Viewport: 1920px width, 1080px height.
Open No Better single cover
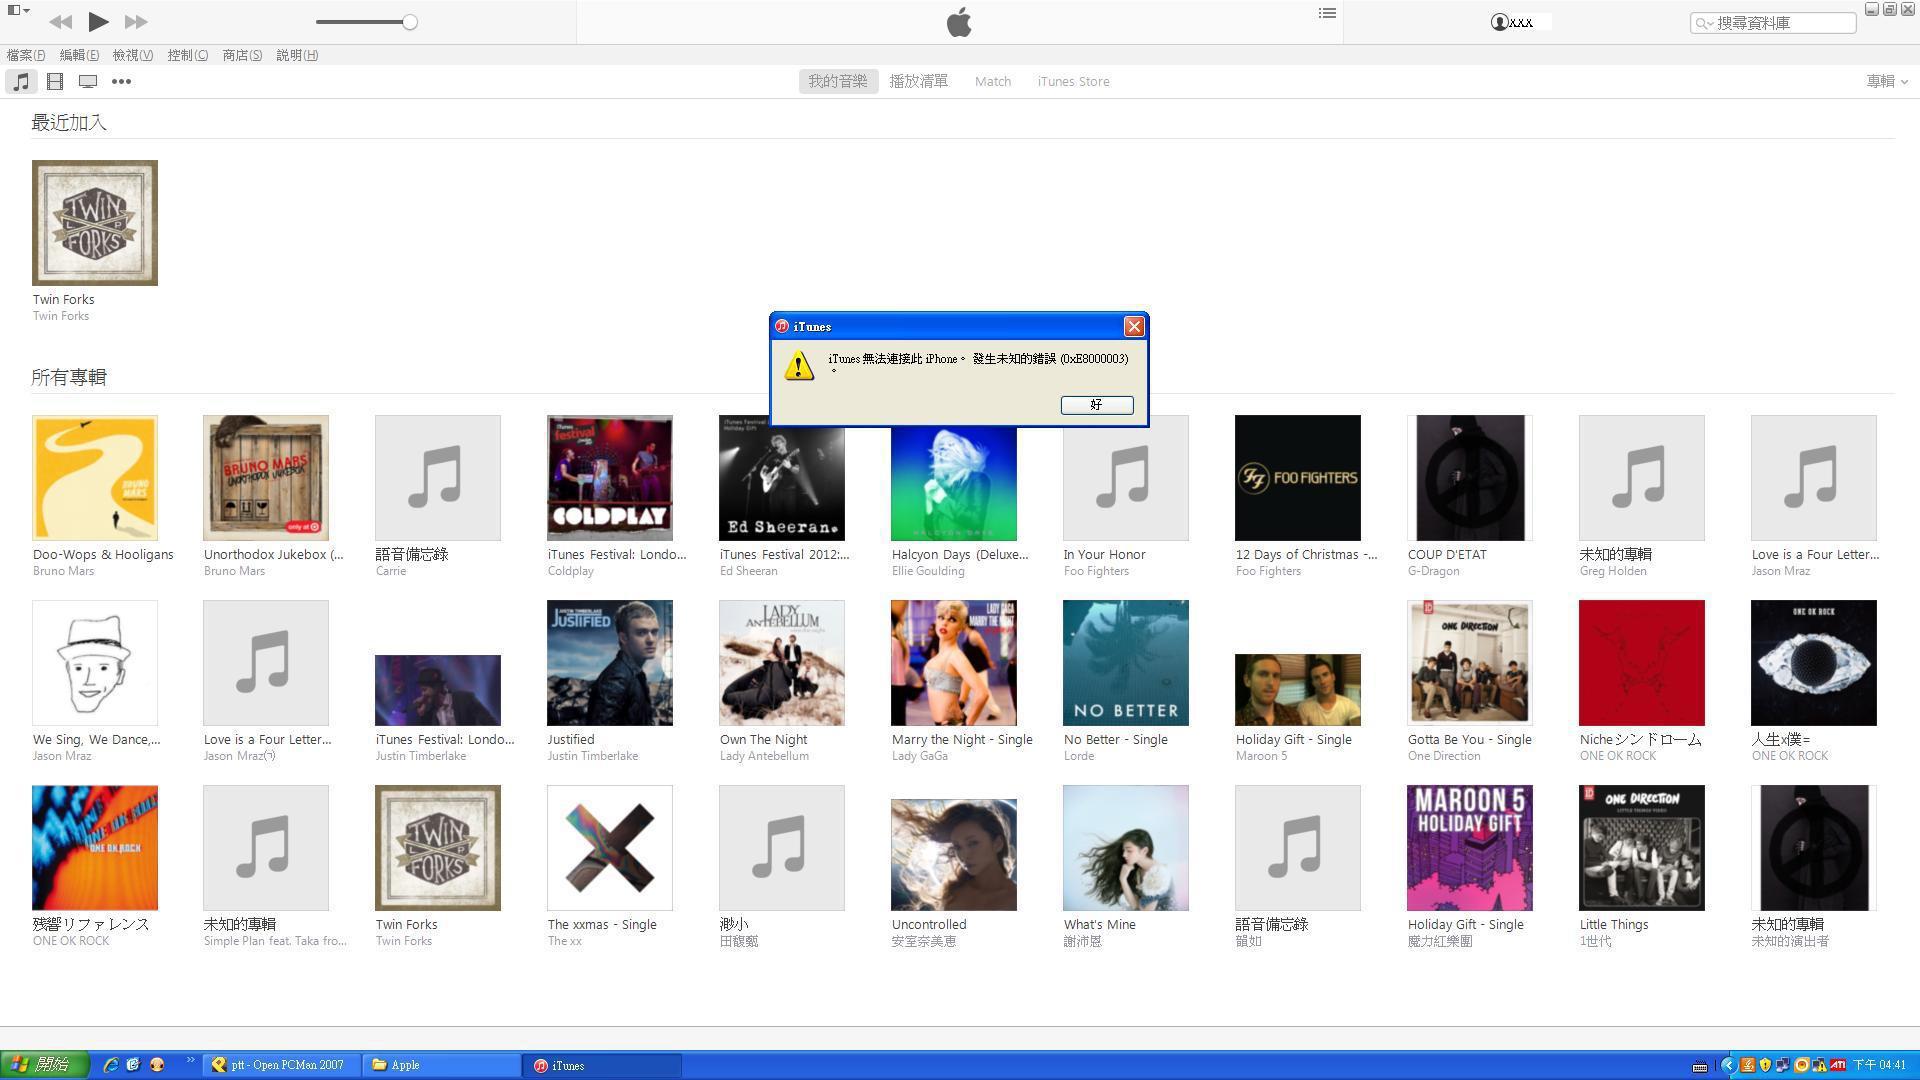click(x=1126, y=663)
